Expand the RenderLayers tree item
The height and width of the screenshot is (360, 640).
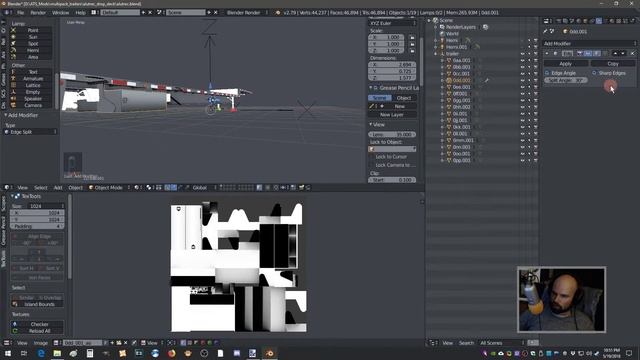click(436, 27)
